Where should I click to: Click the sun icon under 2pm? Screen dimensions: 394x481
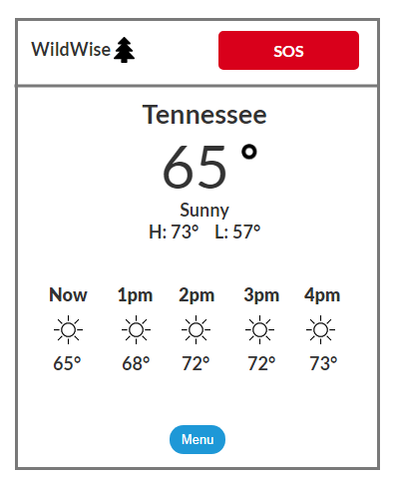[196, 330]
